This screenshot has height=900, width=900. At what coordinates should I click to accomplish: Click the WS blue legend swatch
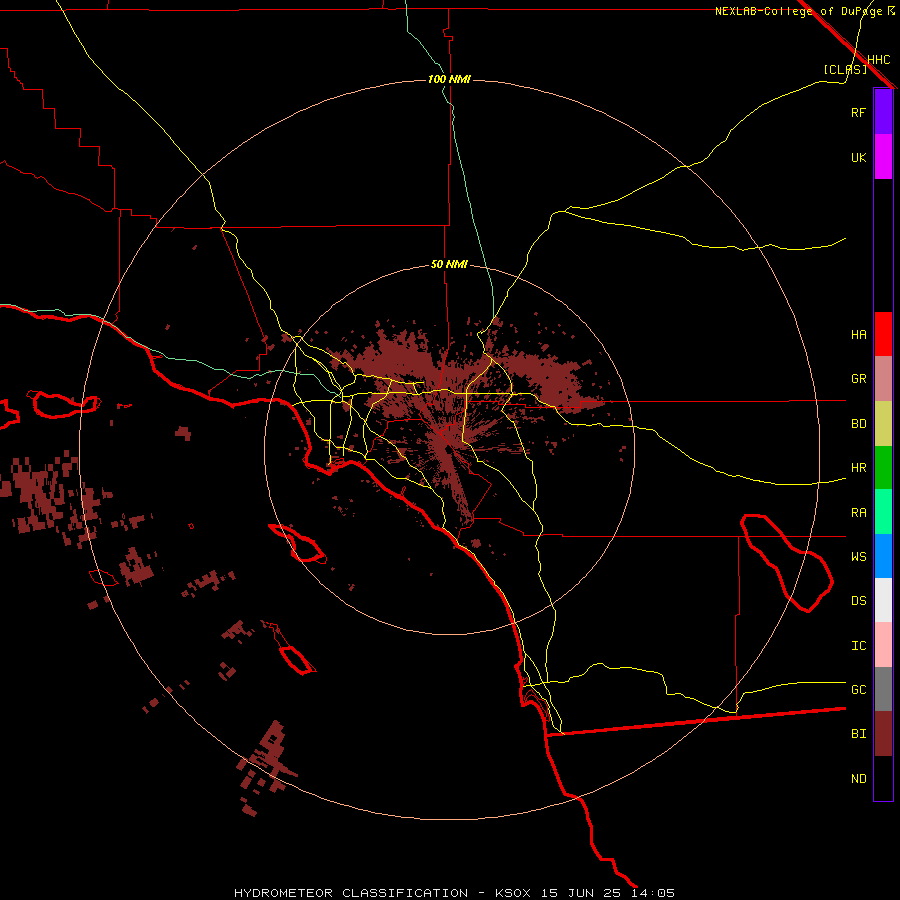point(883,556)
